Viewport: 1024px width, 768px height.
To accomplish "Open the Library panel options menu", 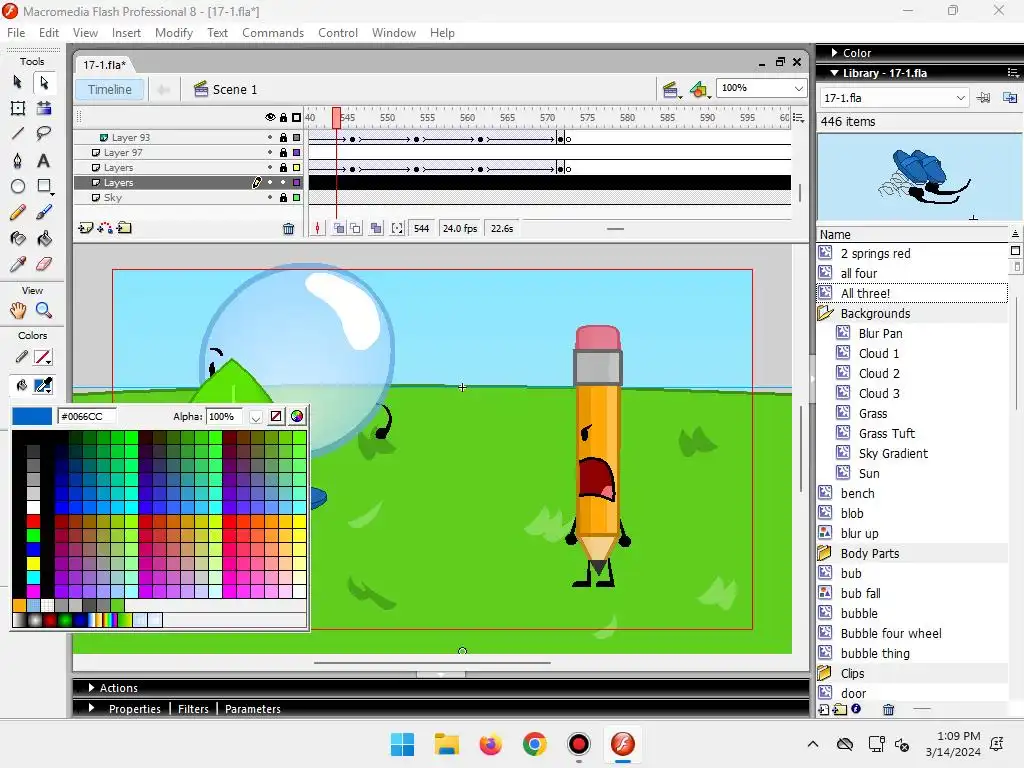I will pos(1013,72).
